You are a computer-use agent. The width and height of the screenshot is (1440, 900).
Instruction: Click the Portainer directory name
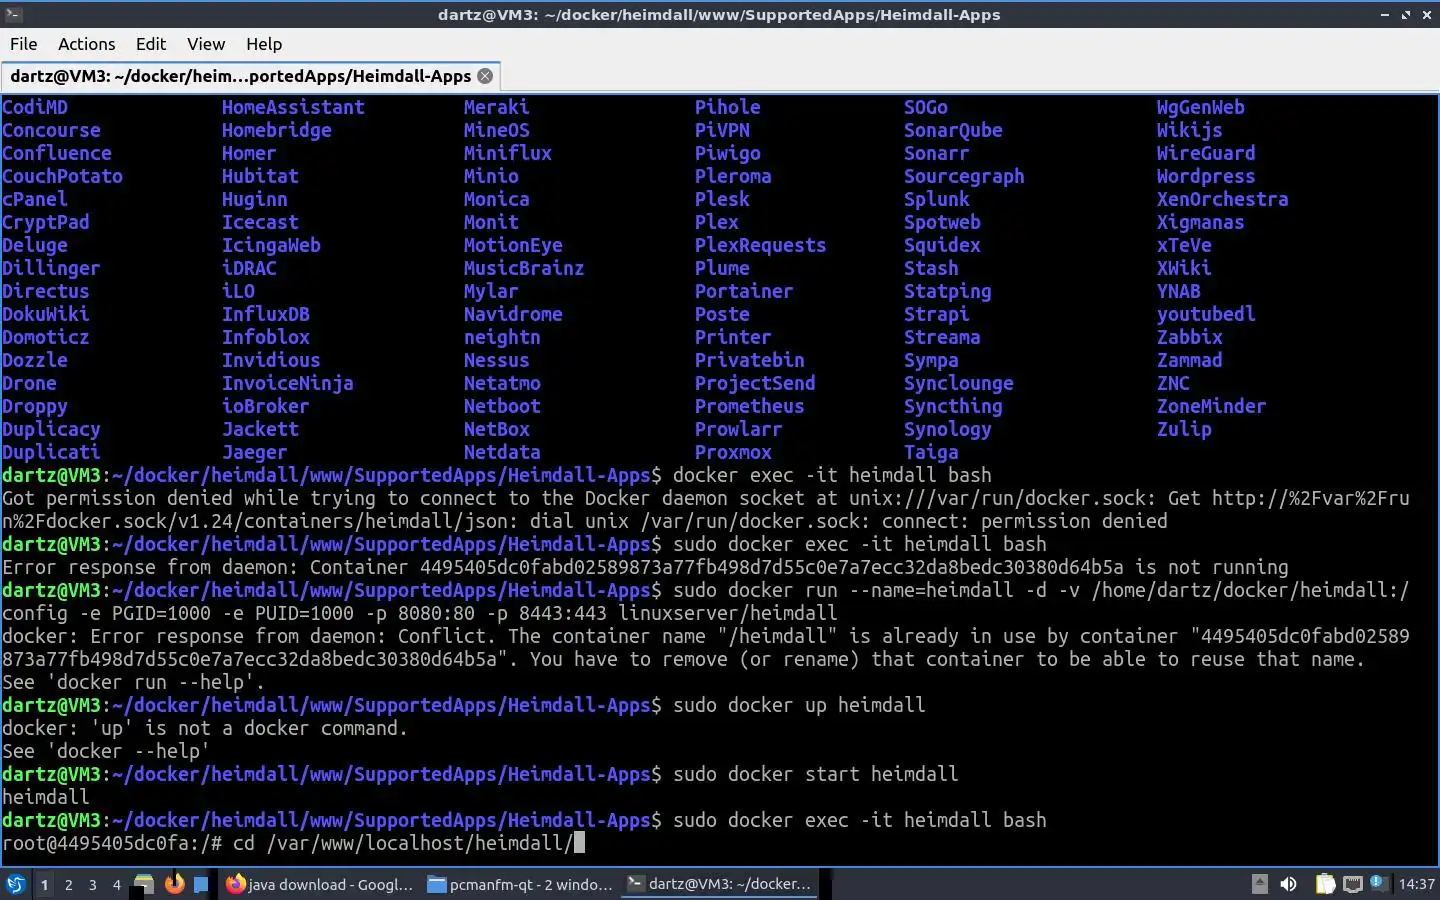tap(744, 291)
